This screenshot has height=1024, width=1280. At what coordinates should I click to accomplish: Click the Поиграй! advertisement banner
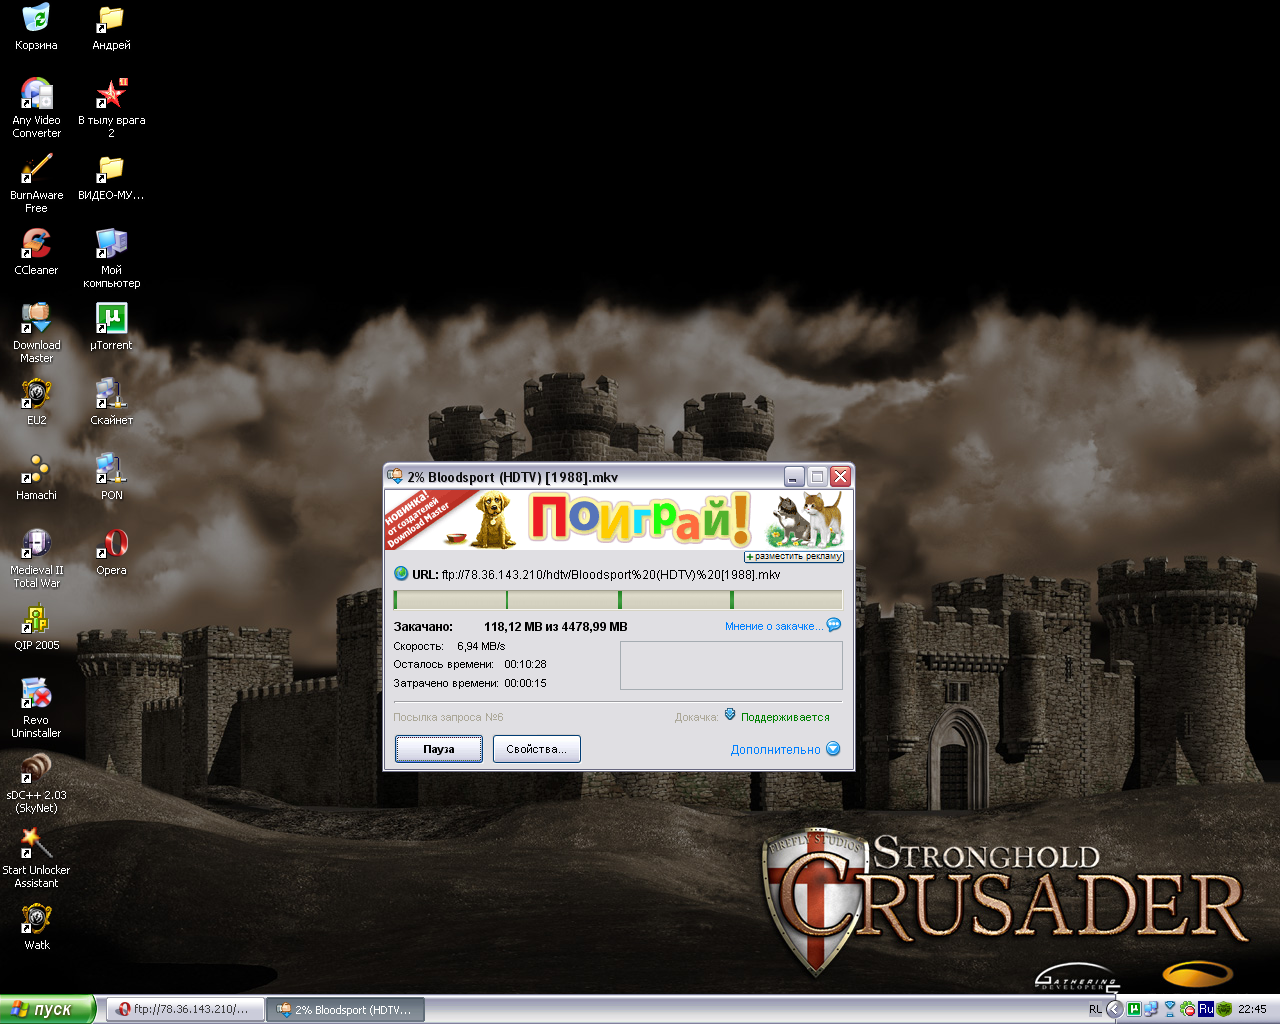pyautogui.click(x=619, y=519)
